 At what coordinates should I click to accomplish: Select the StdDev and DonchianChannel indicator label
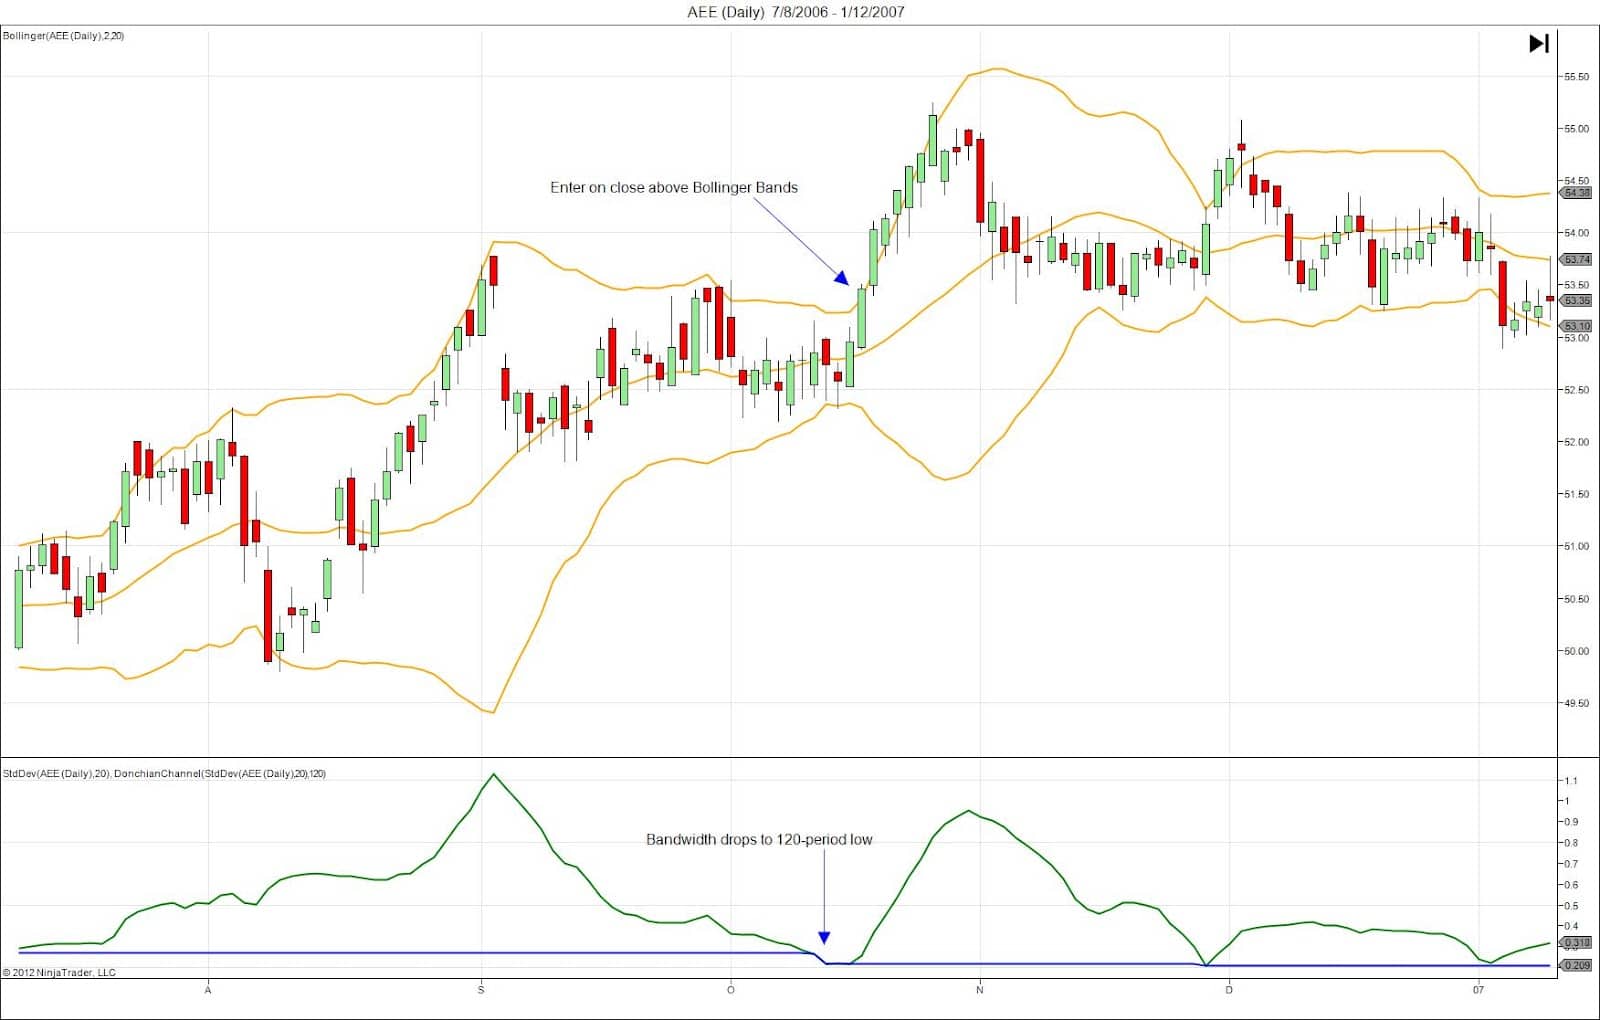tap(165, 774)
